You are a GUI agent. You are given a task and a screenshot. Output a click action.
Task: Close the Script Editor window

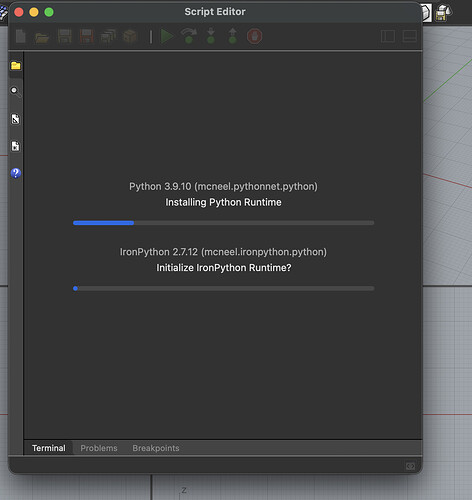click(x=19, y=12)
